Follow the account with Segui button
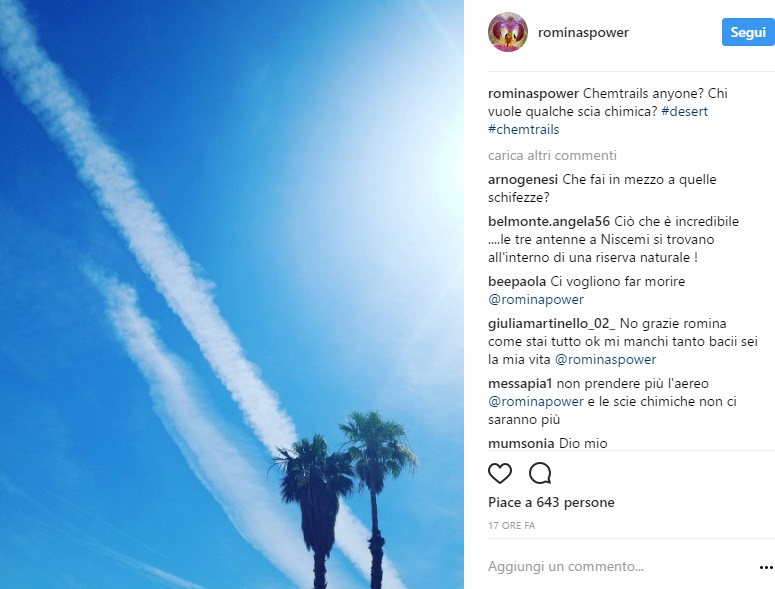 (748, 32)
